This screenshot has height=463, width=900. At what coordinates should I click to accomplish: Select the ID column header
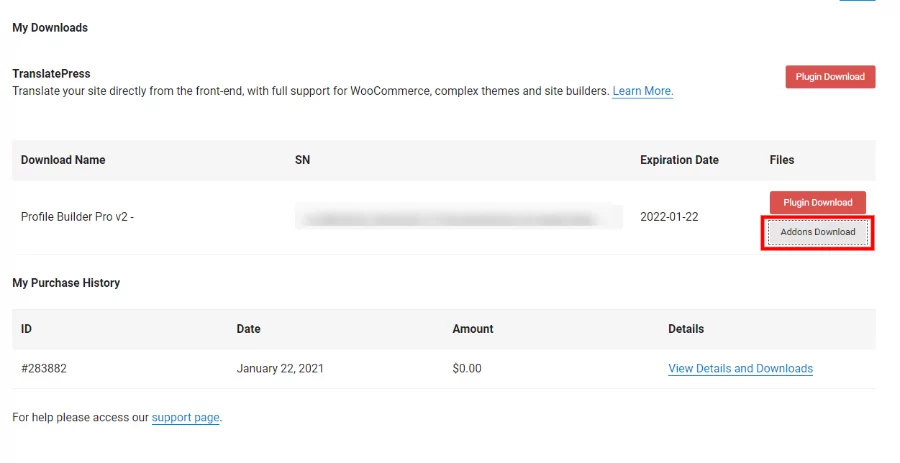click(26, 329)
